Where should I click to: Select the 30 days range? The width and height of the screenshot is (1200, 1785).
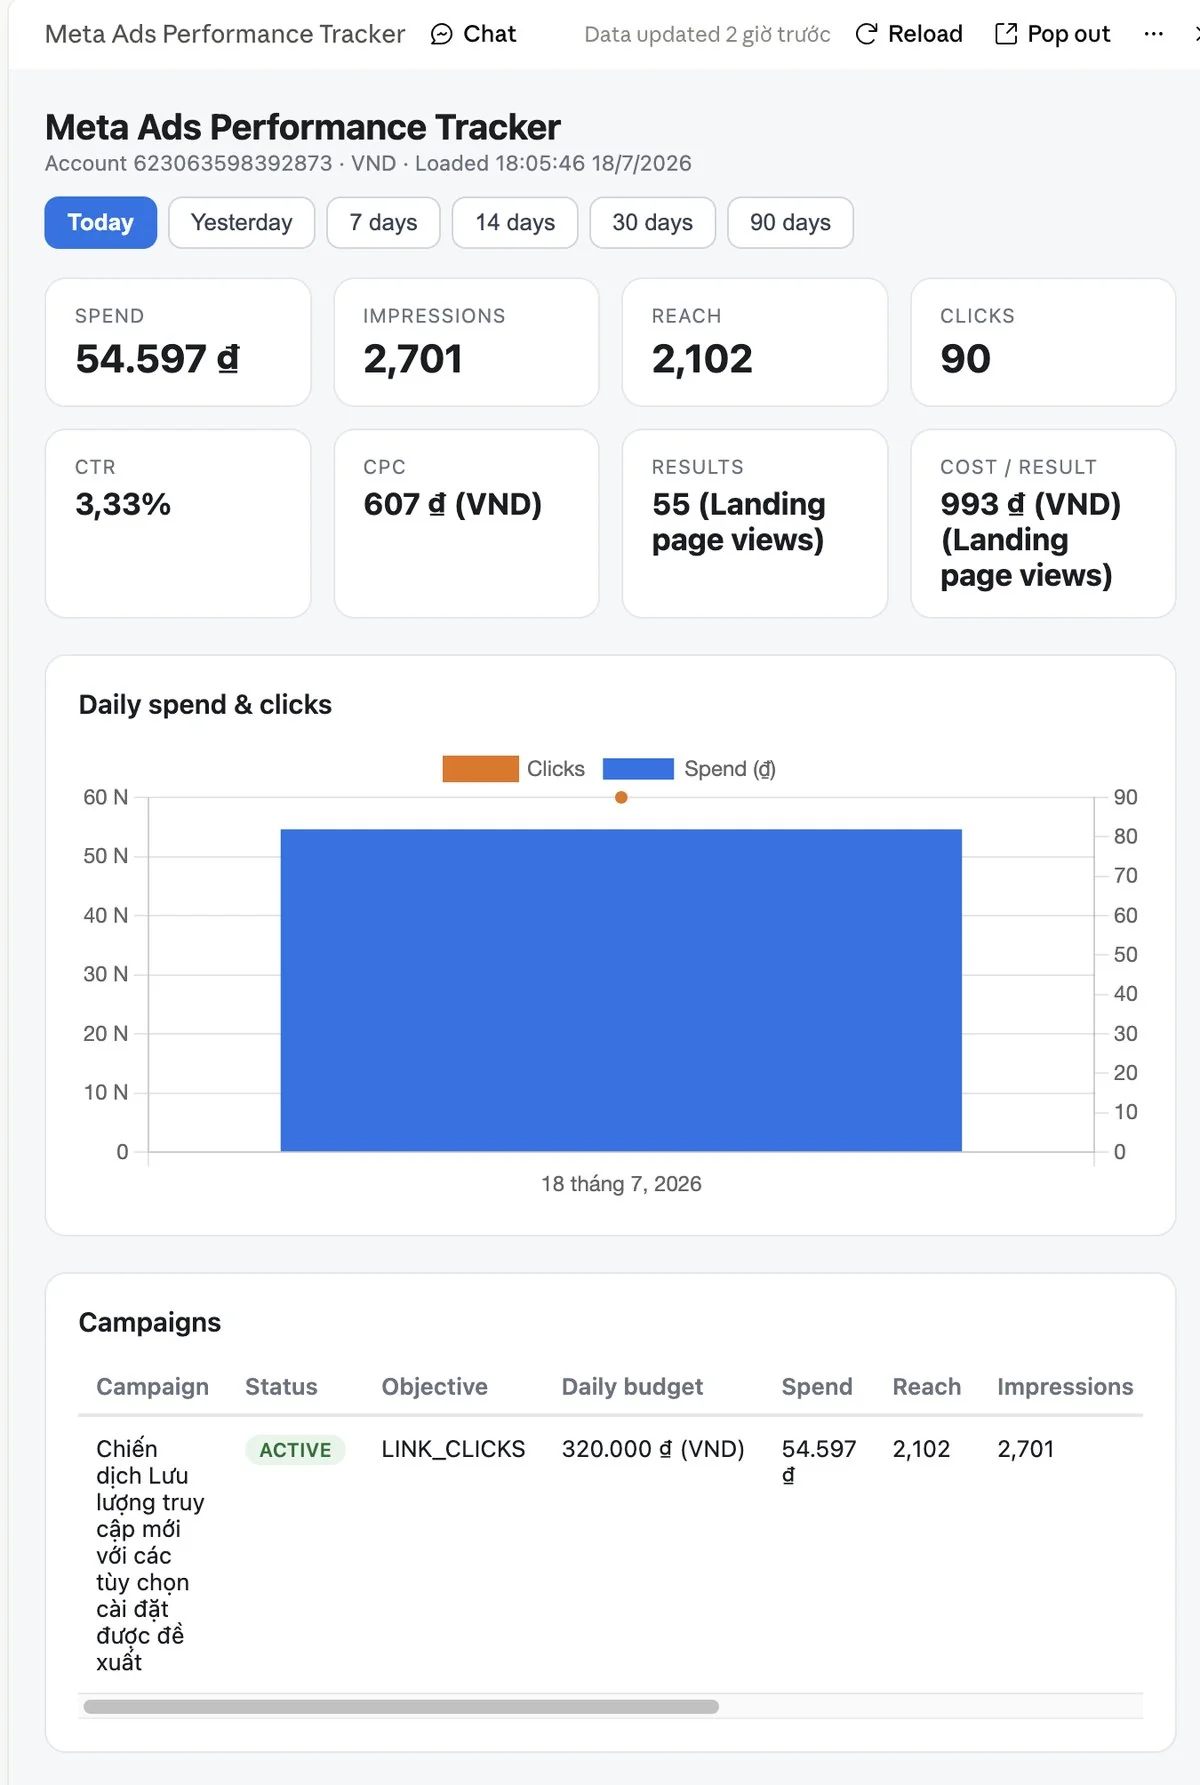(x=652, y=222)
